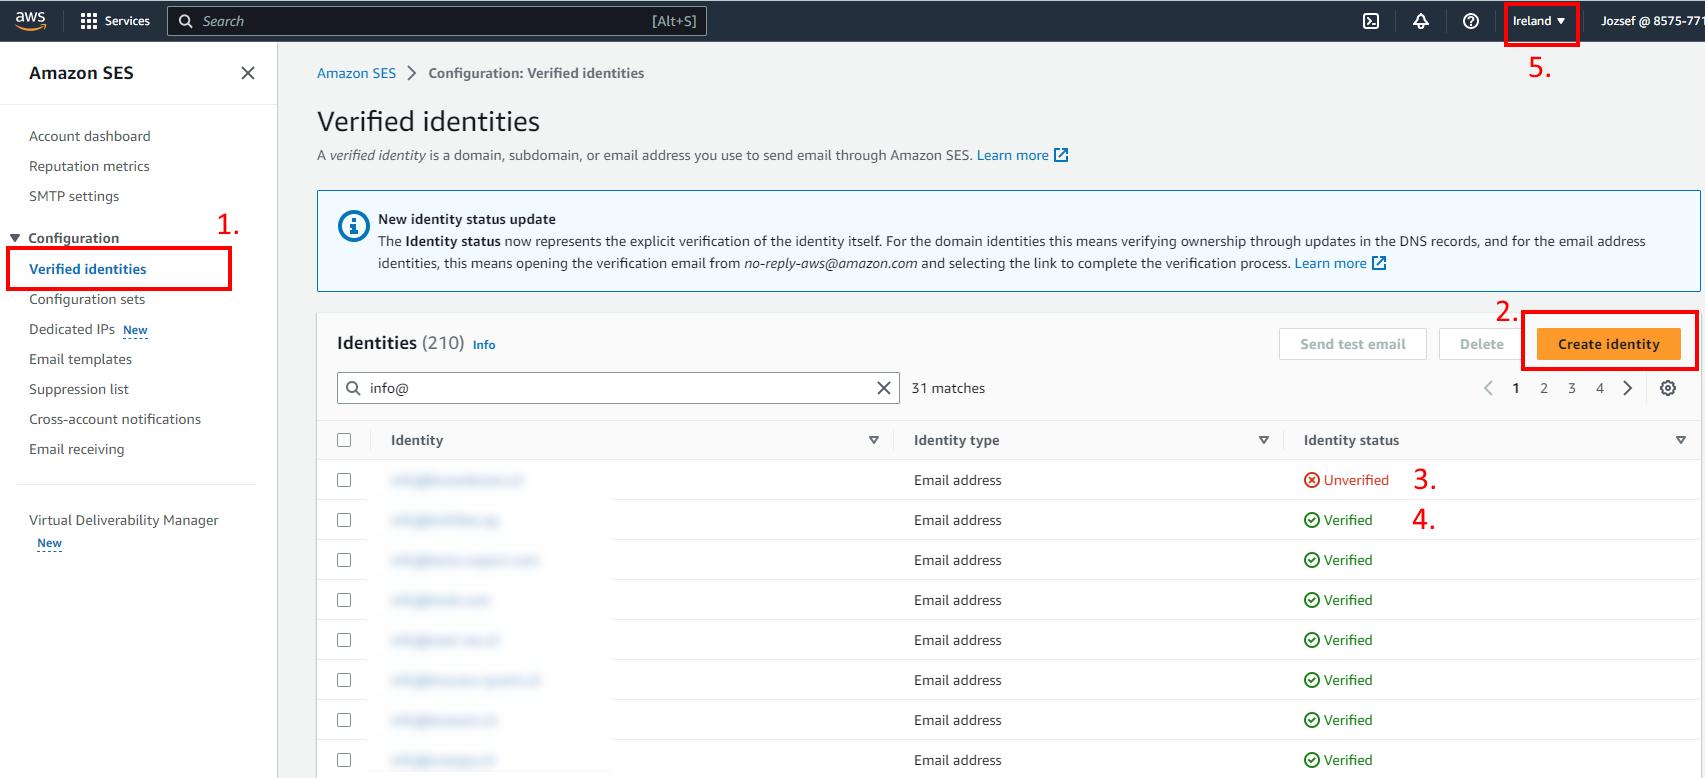The height and width of the screenshot is (778, 1705).
Task: Open Cross-account notifications
Action: 115,419
